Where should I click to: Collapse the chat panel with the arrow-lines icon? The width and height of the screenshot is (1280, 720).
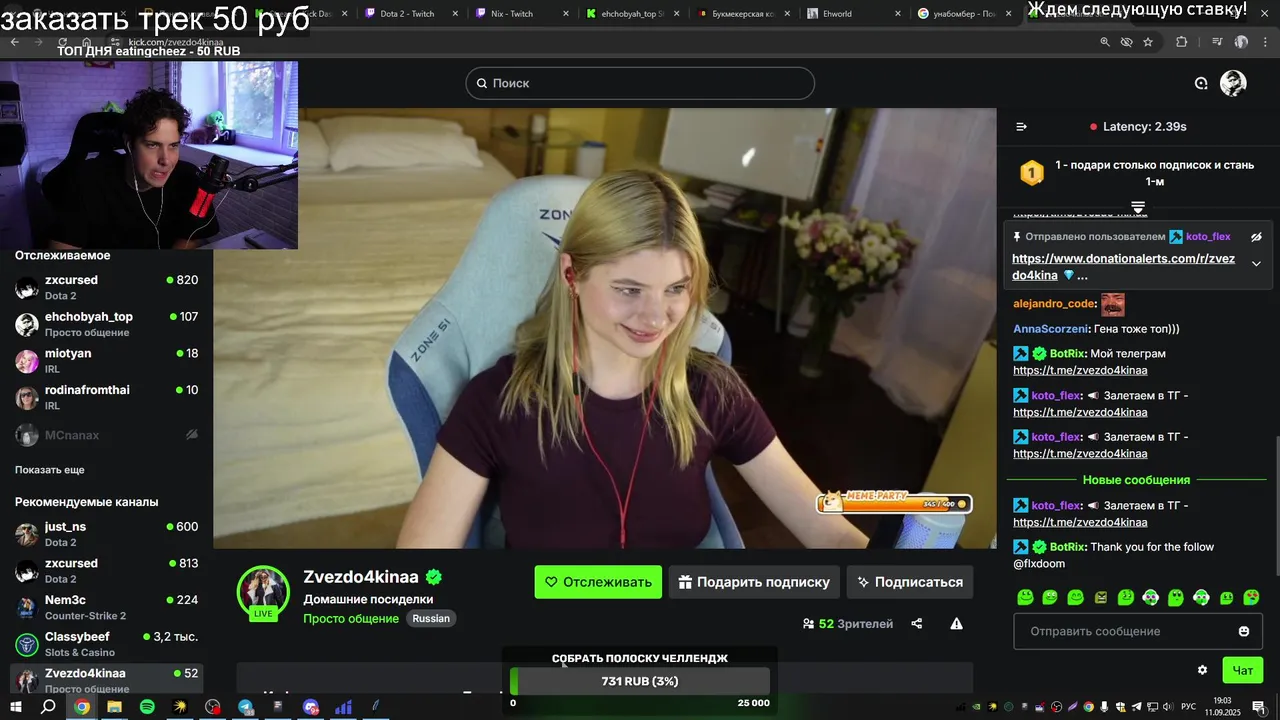tap(1021, 127)
